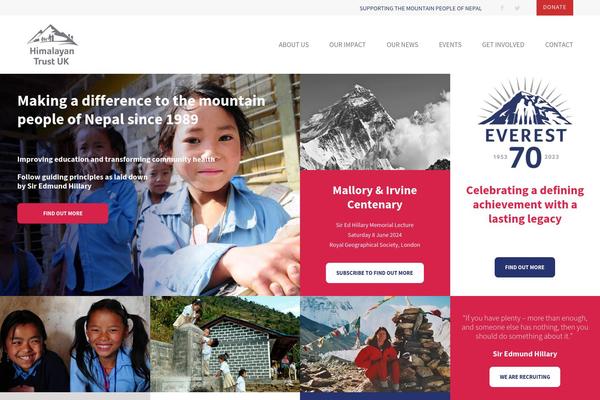The height and width of the screenshot is (400, 600).
Task: Click the red Donate button
Action: (x=554, y=7)
